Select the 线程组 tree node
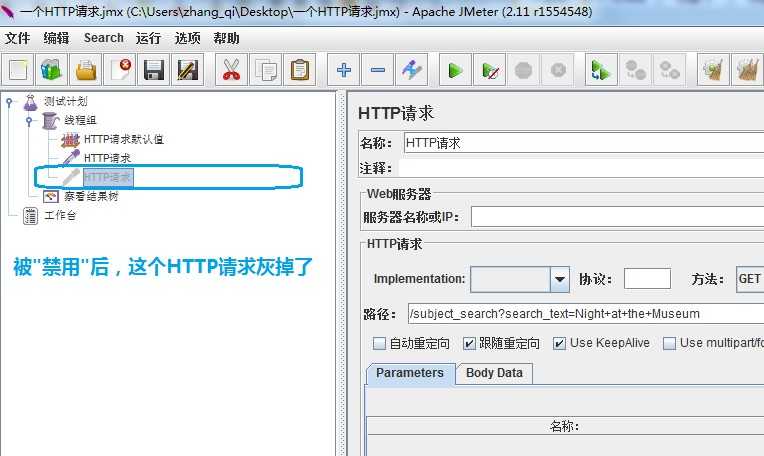The width and height of the screenshot is (764, 456). (x=80, y=120)
